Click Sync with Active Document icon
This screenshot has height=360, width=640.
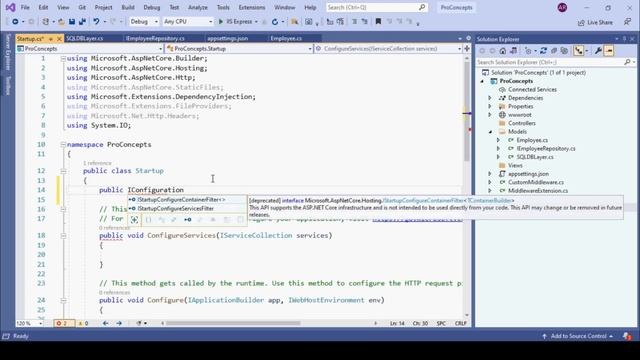(543, 51)
